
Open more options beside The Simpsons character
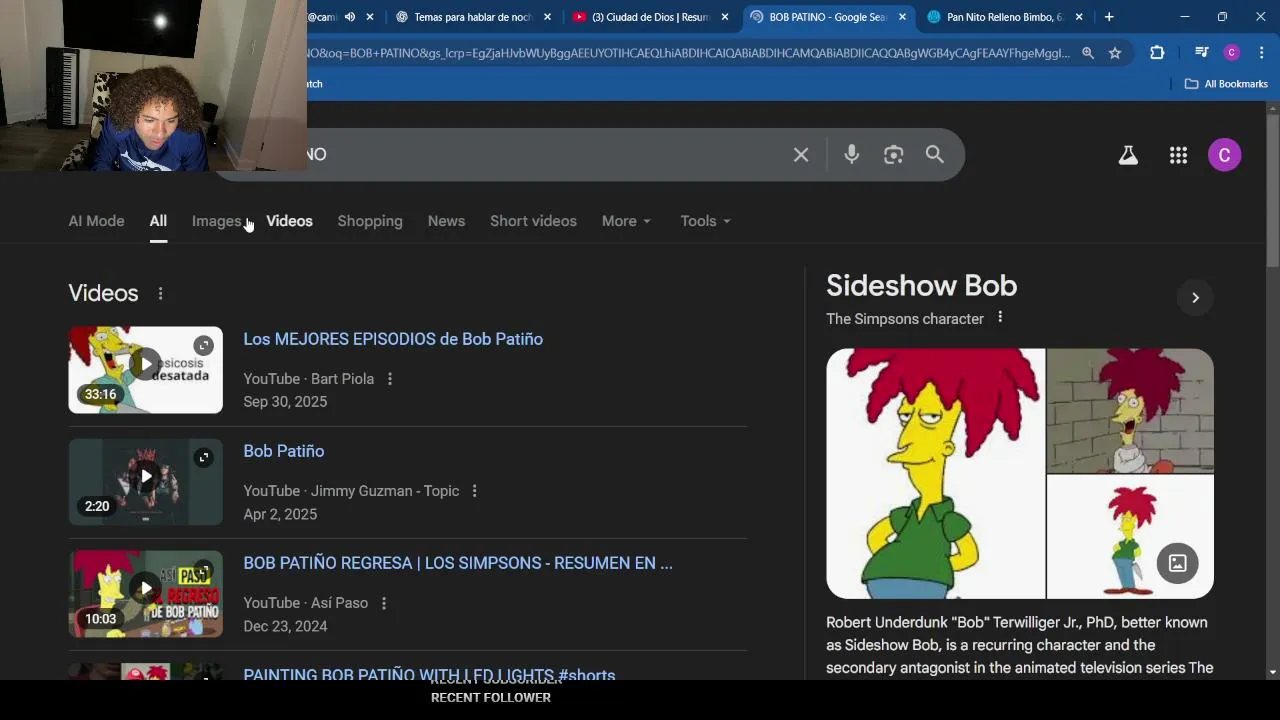(x=1000, y=317)
